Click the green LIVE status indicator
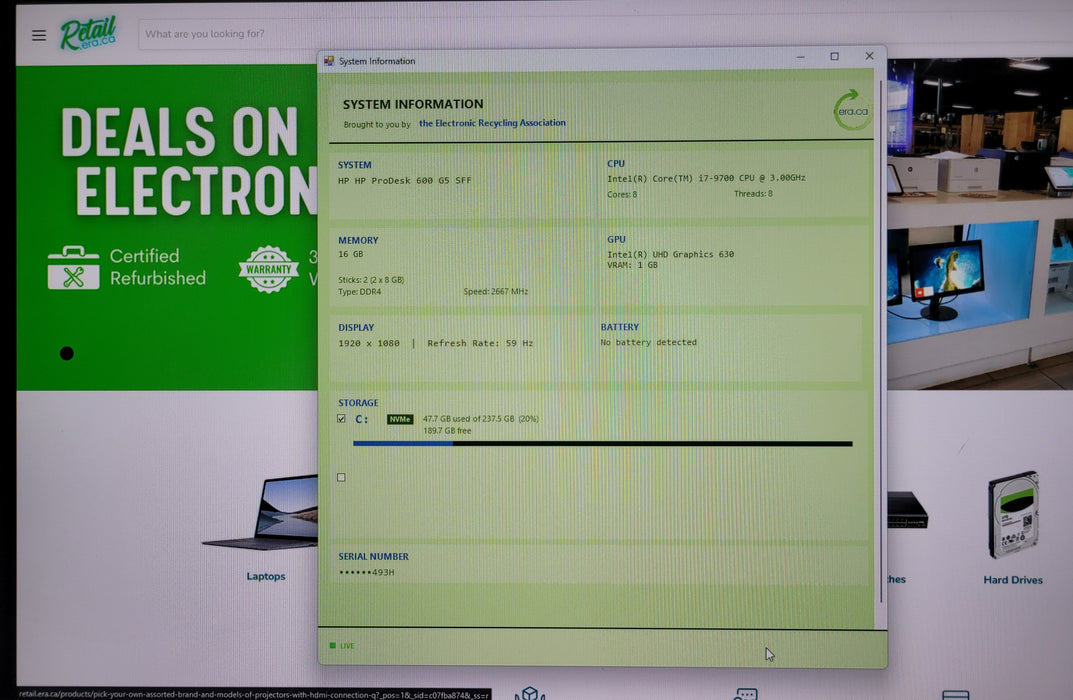Viewport: 1073px width, 700px height. point(342,645)
